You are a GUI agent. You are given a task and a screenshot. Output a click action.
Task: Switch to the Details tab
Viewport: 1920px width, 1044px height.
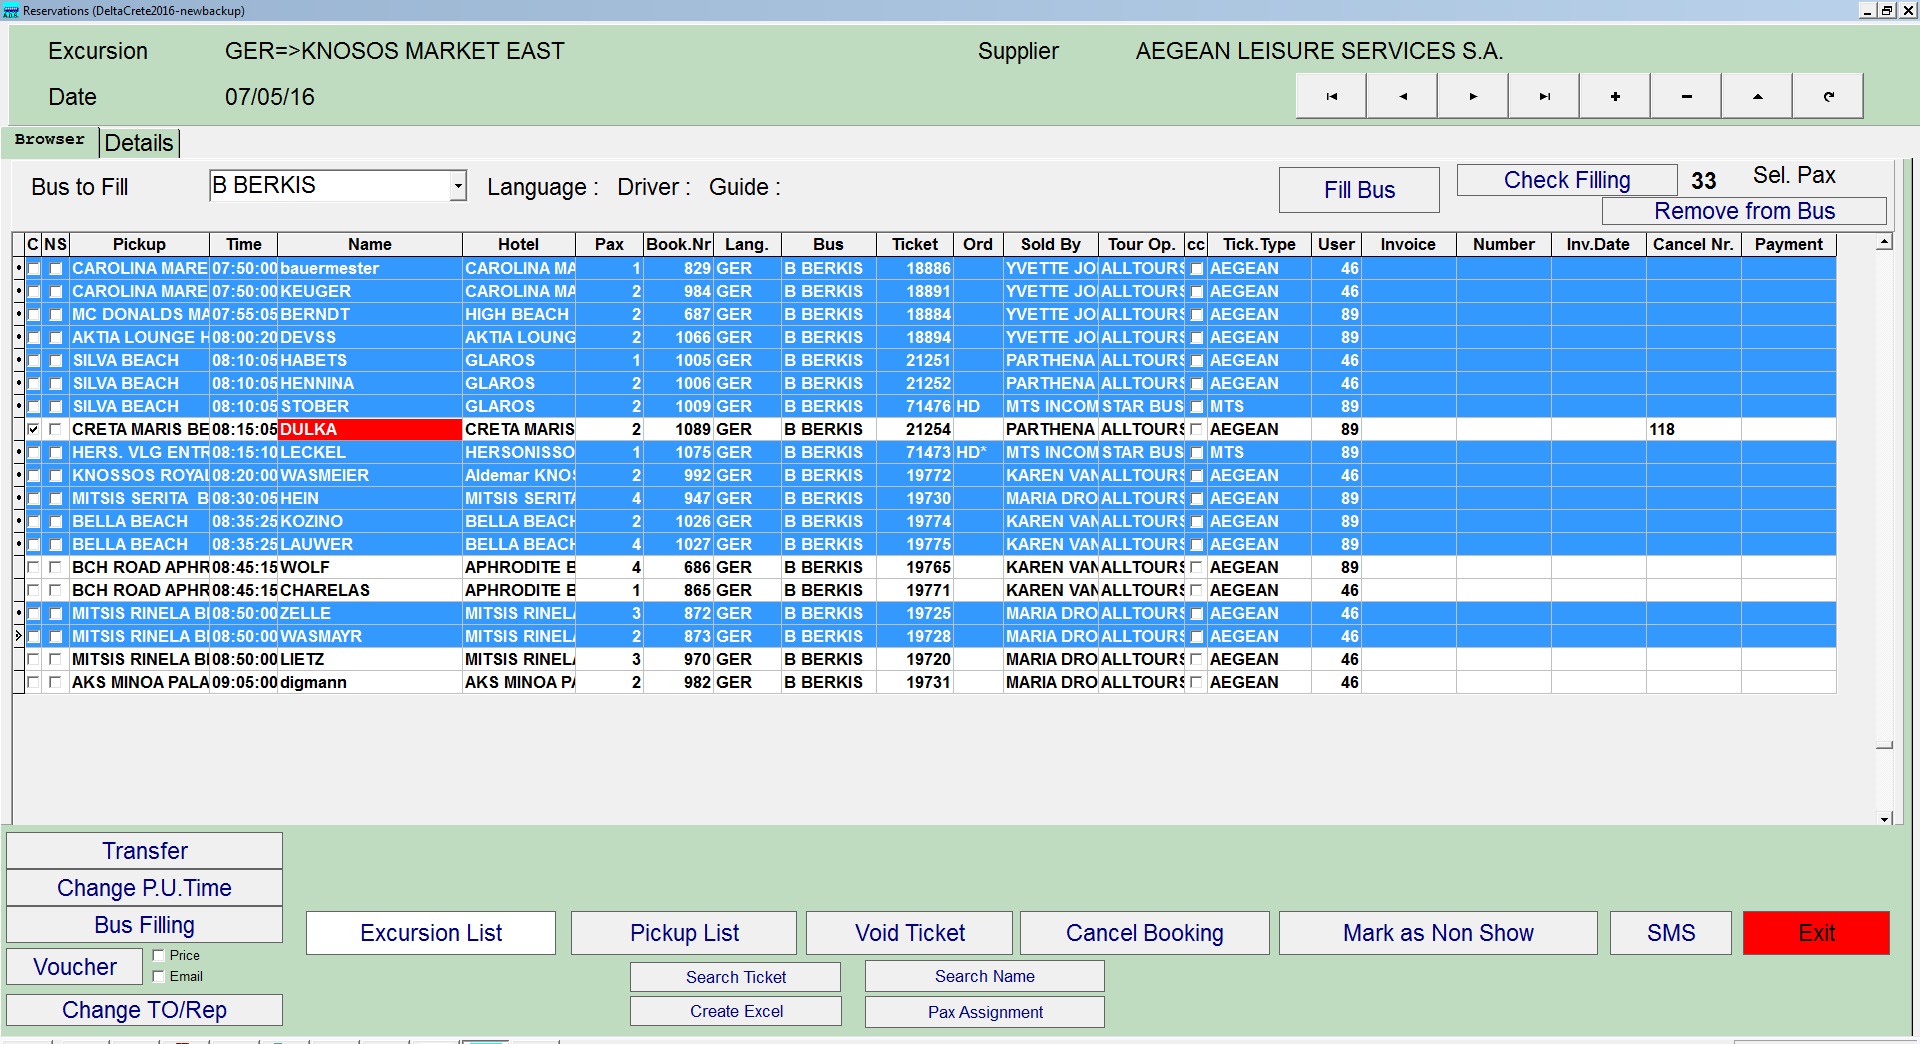139,143
